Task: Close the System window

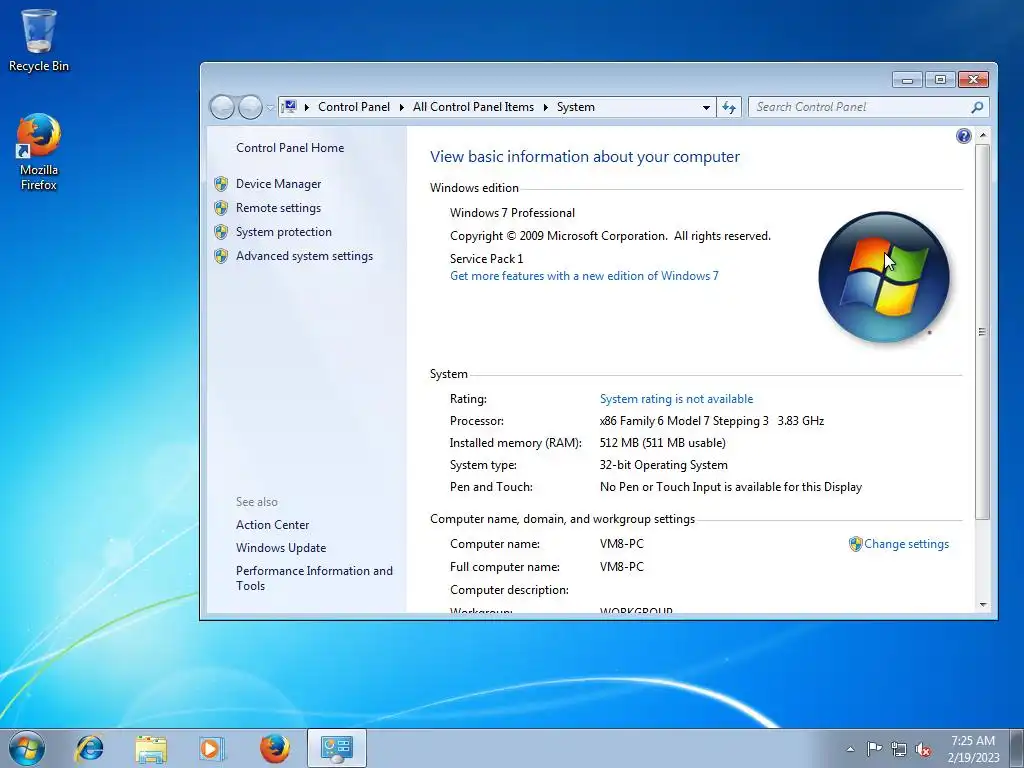Action: pyautogui.click(x=973, y=80)
